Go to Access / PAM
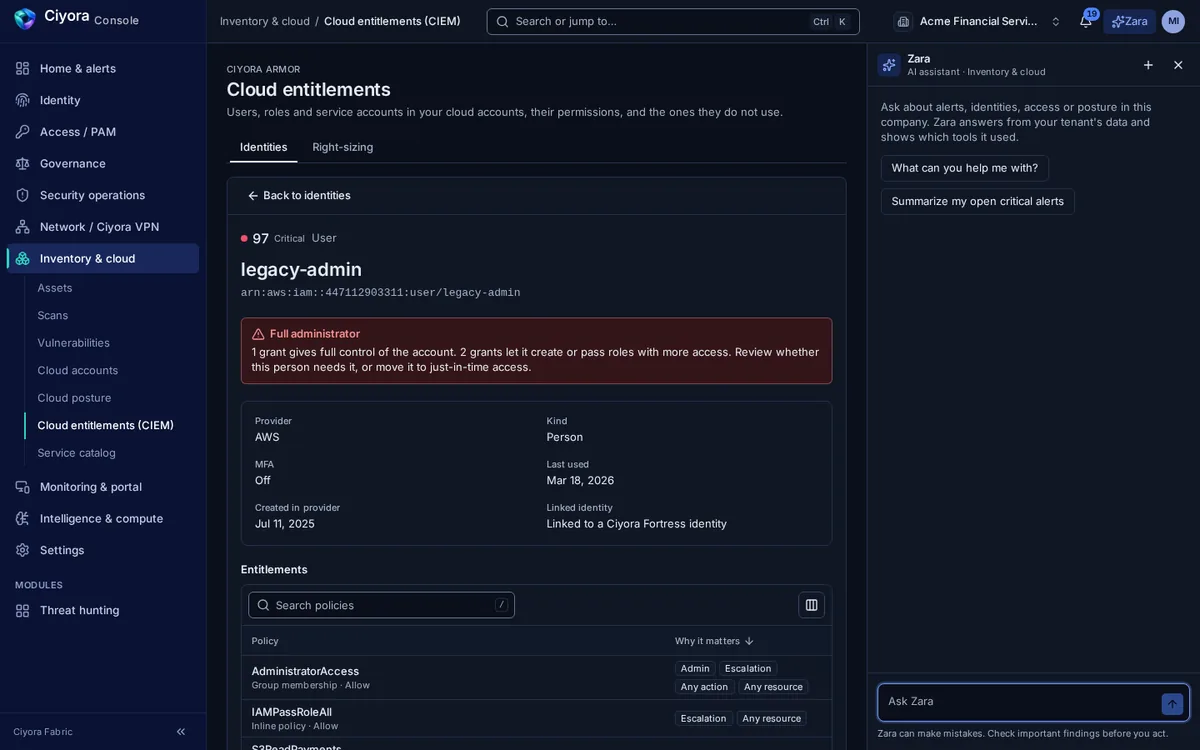Image resolution: width=1200 pixels, height=750 pixels. coord(103,132)
